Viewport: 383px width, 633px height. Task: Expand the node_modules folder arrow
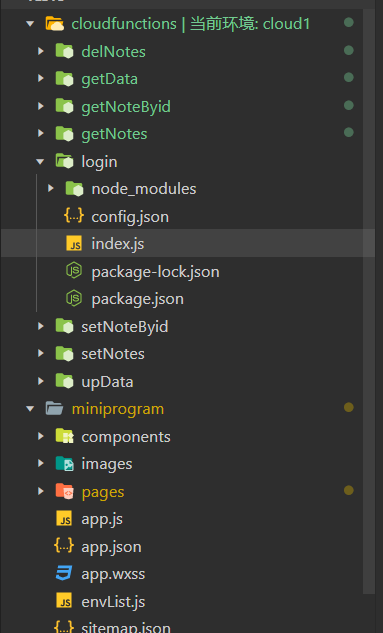tap(50, 189)
